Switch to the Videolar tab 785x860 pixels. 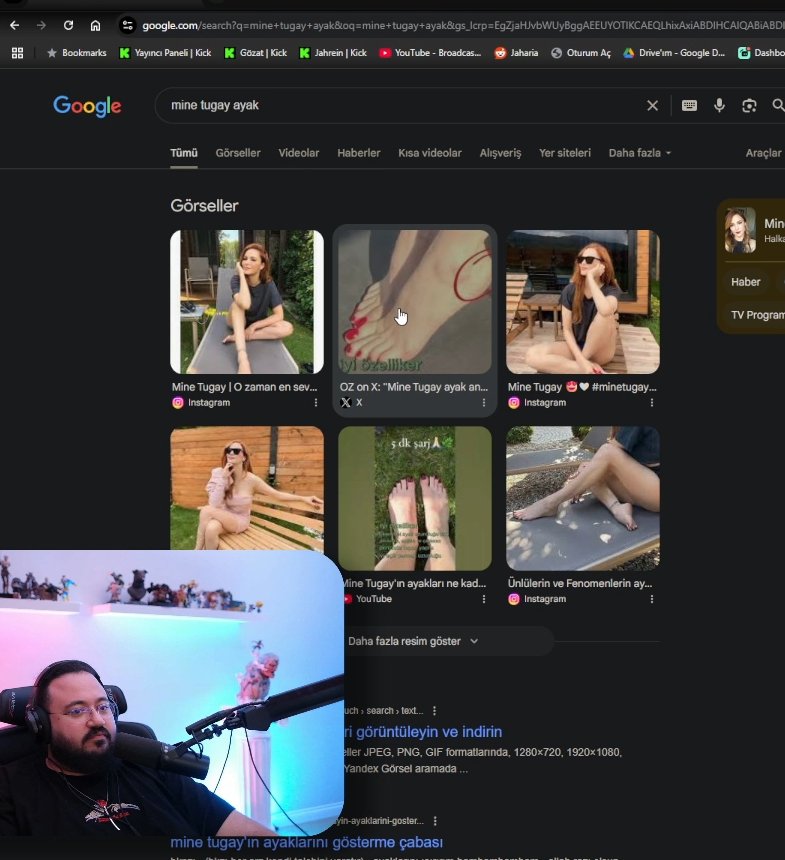[x=298, y=153]
